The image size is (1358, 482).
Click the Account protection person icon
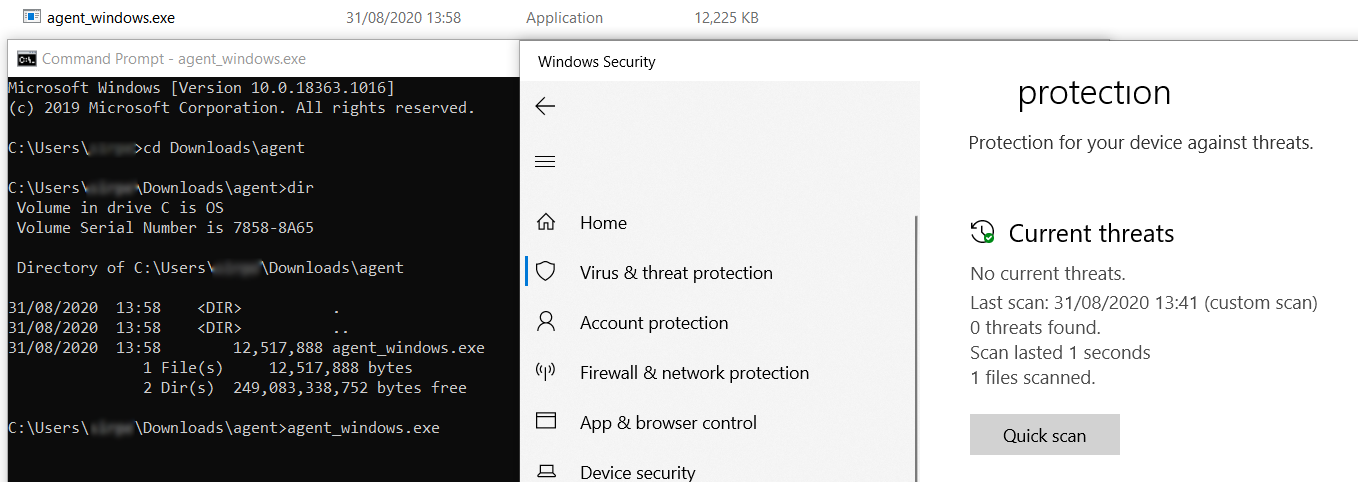point(546,322)
